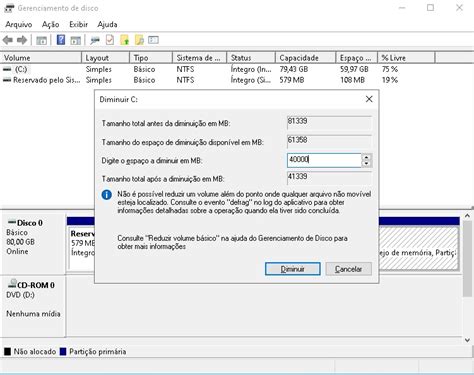474x375 pixels.
Task: Maximize the Gerenciamento de disco window
Action: pyautogui.click(x=430, y=8)
